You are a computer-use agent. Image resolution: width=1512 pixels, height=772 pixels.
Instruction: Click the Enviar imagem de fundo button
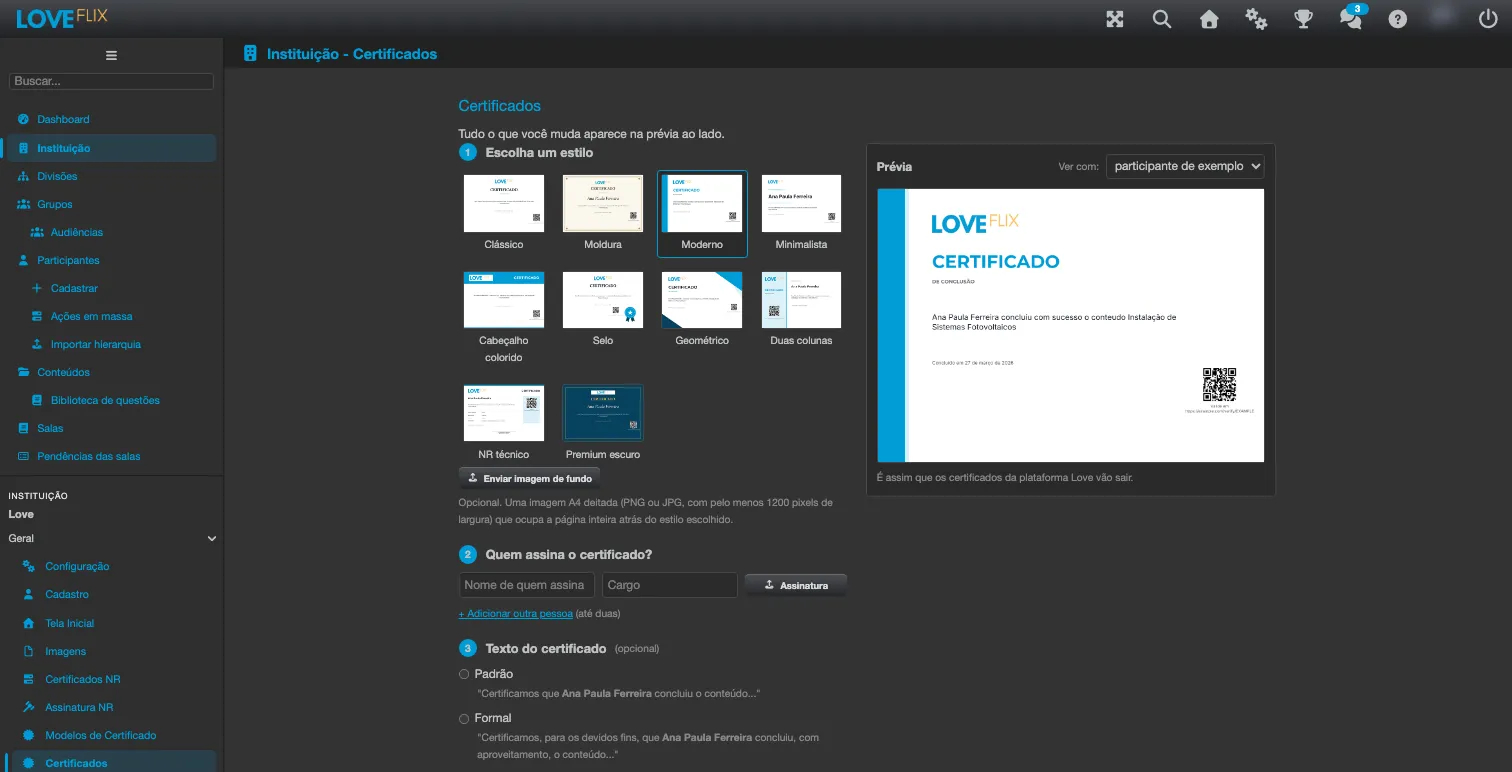point(529,478)
